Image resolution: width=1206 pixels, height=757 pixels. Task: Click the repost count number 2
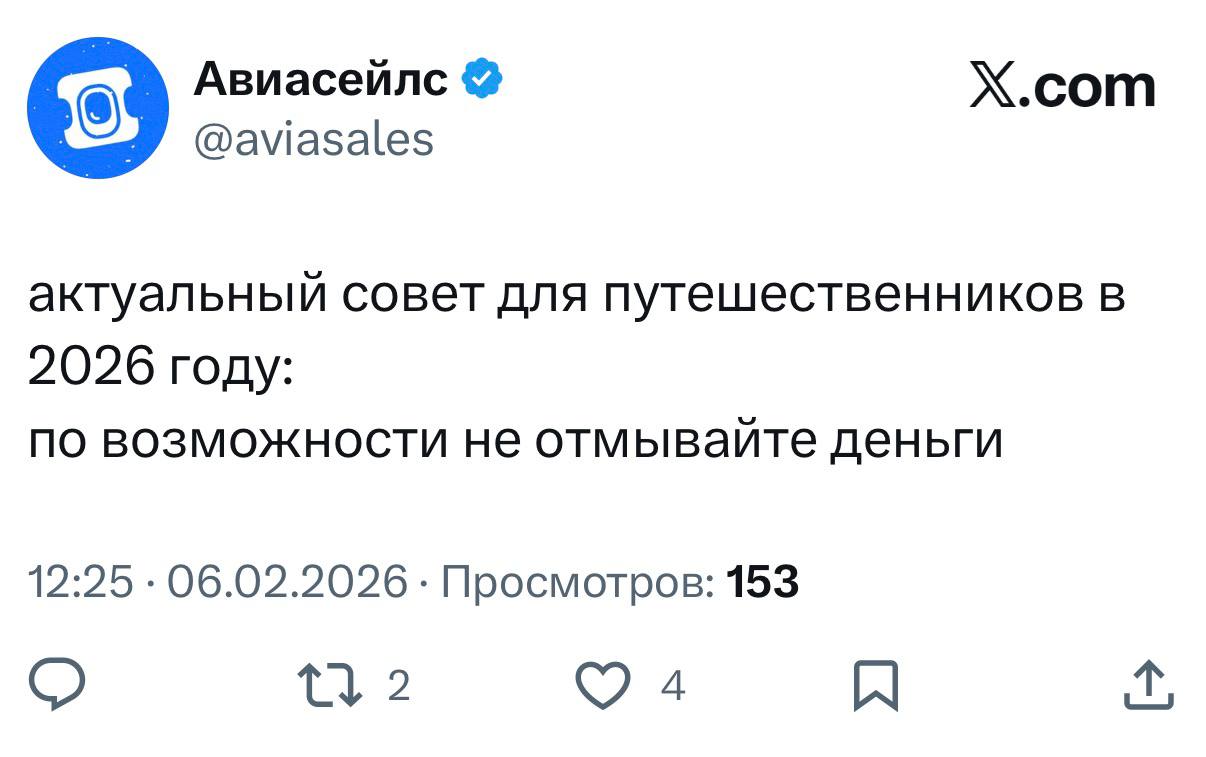coord(397,686)
